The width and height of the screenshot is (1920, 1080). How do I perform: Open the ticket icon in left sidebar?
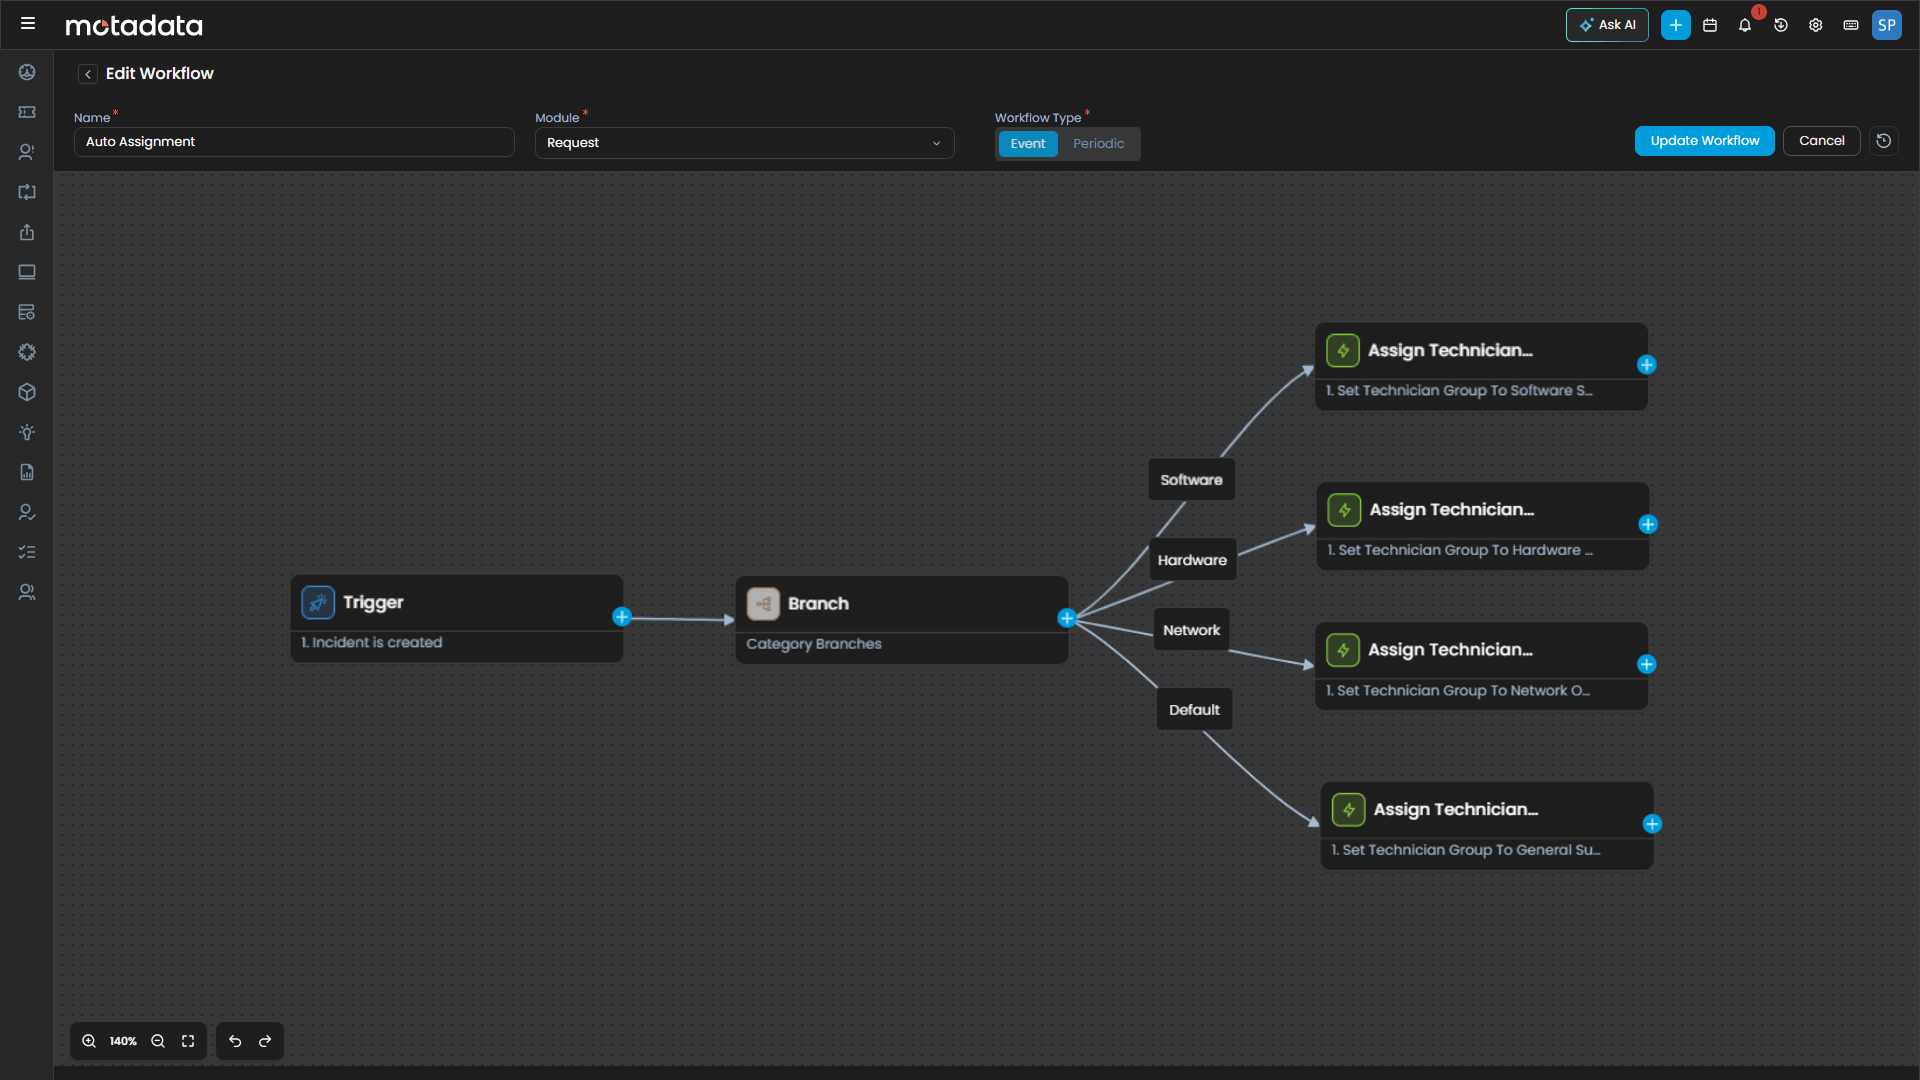point(27,112)
